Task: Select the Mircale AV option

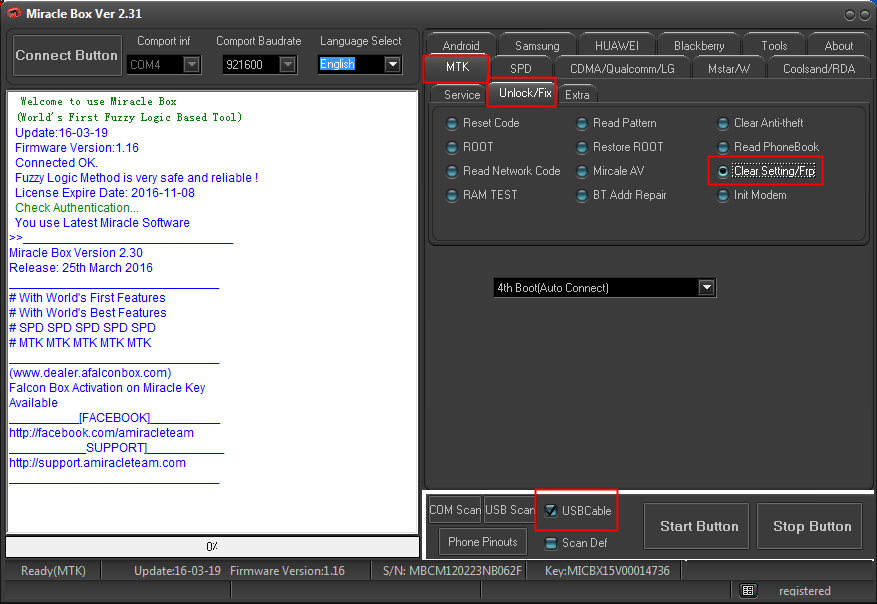Action: (x=610, y=171)
